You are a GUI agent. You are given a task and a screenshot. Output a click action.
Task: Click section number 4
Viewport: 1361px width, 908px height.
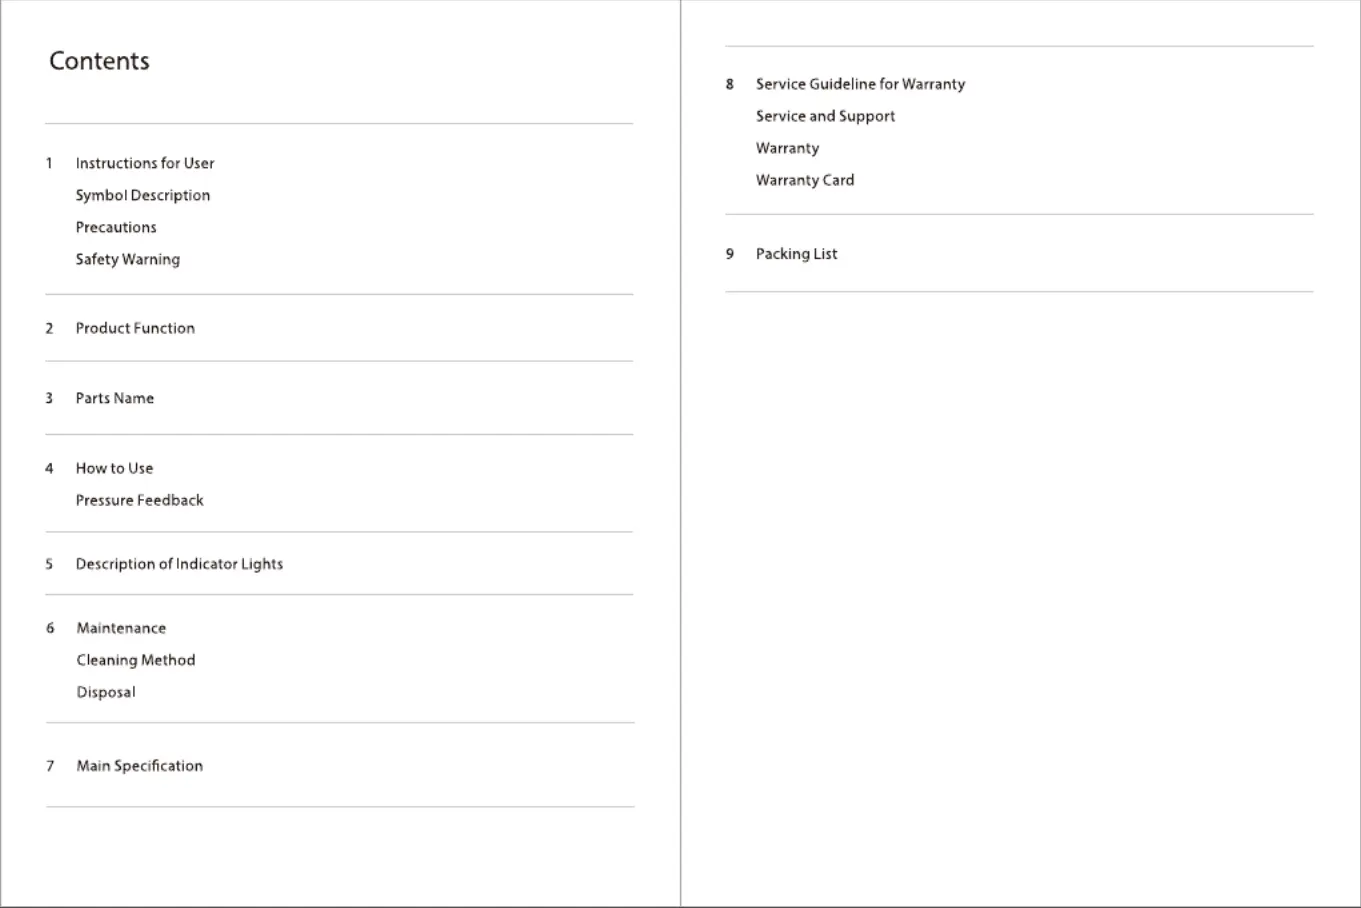pos(49,468)
